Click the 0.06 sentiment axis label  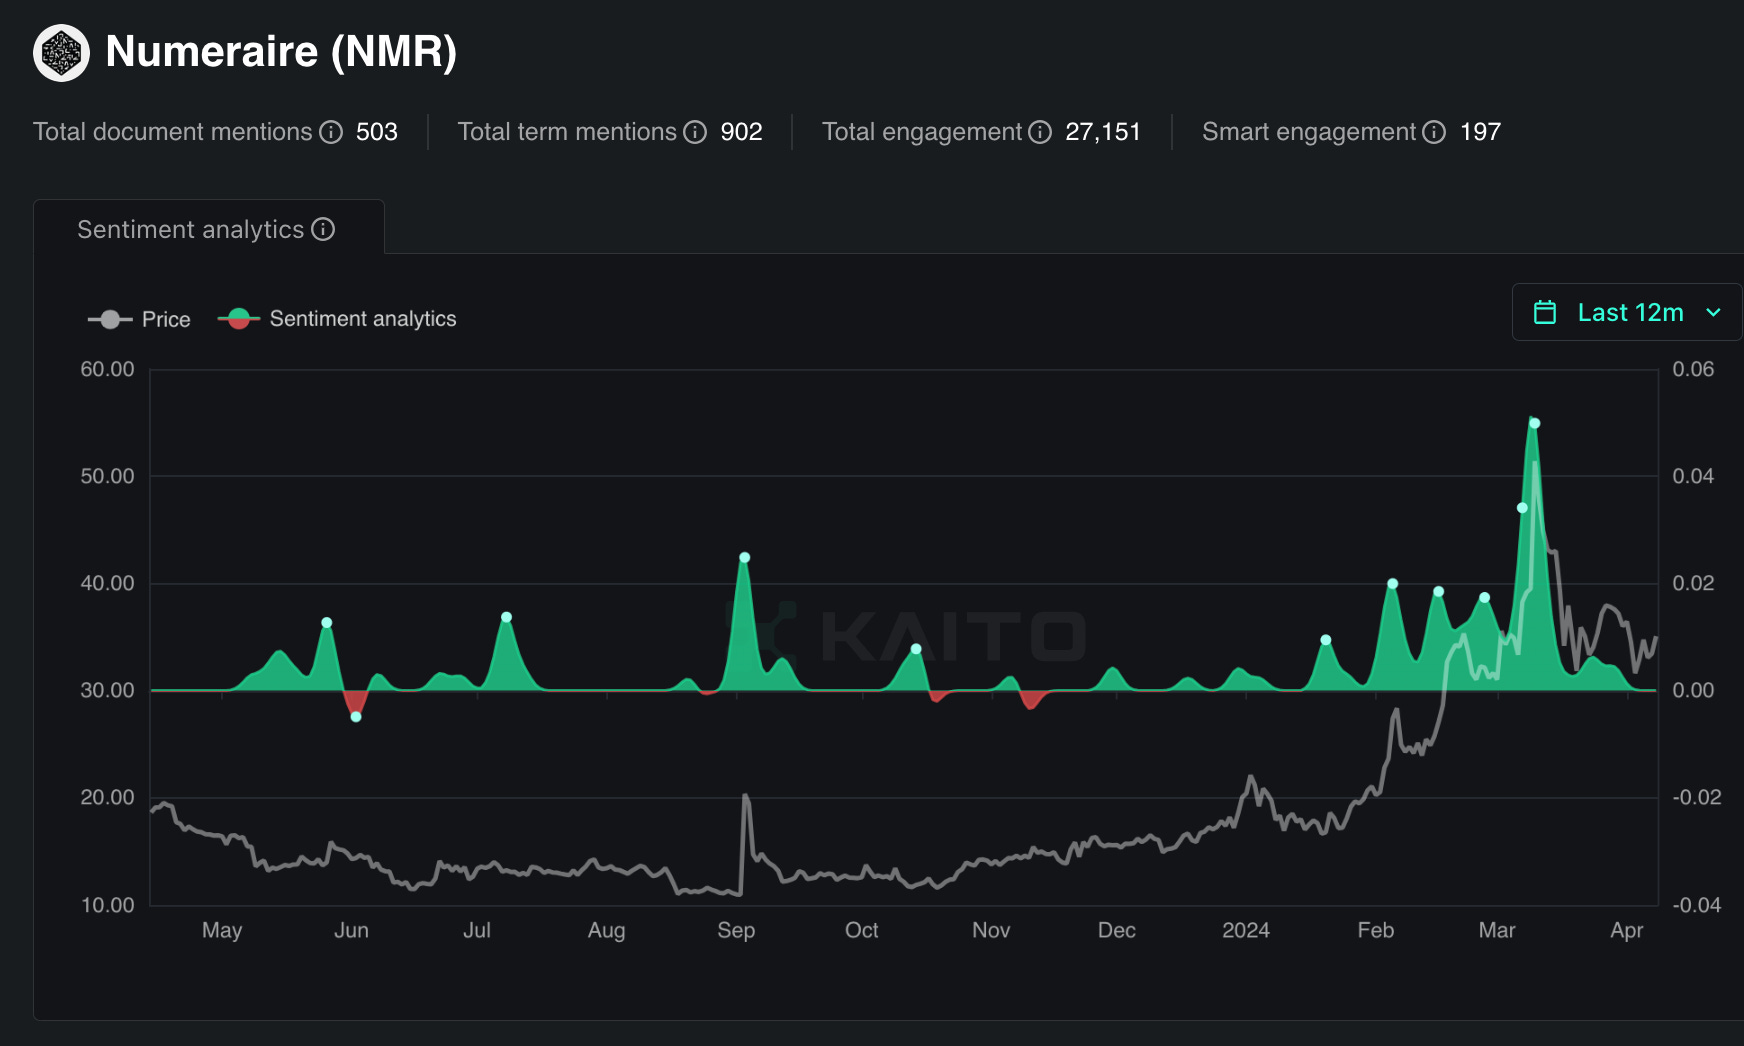click(x=1693, y=369)
